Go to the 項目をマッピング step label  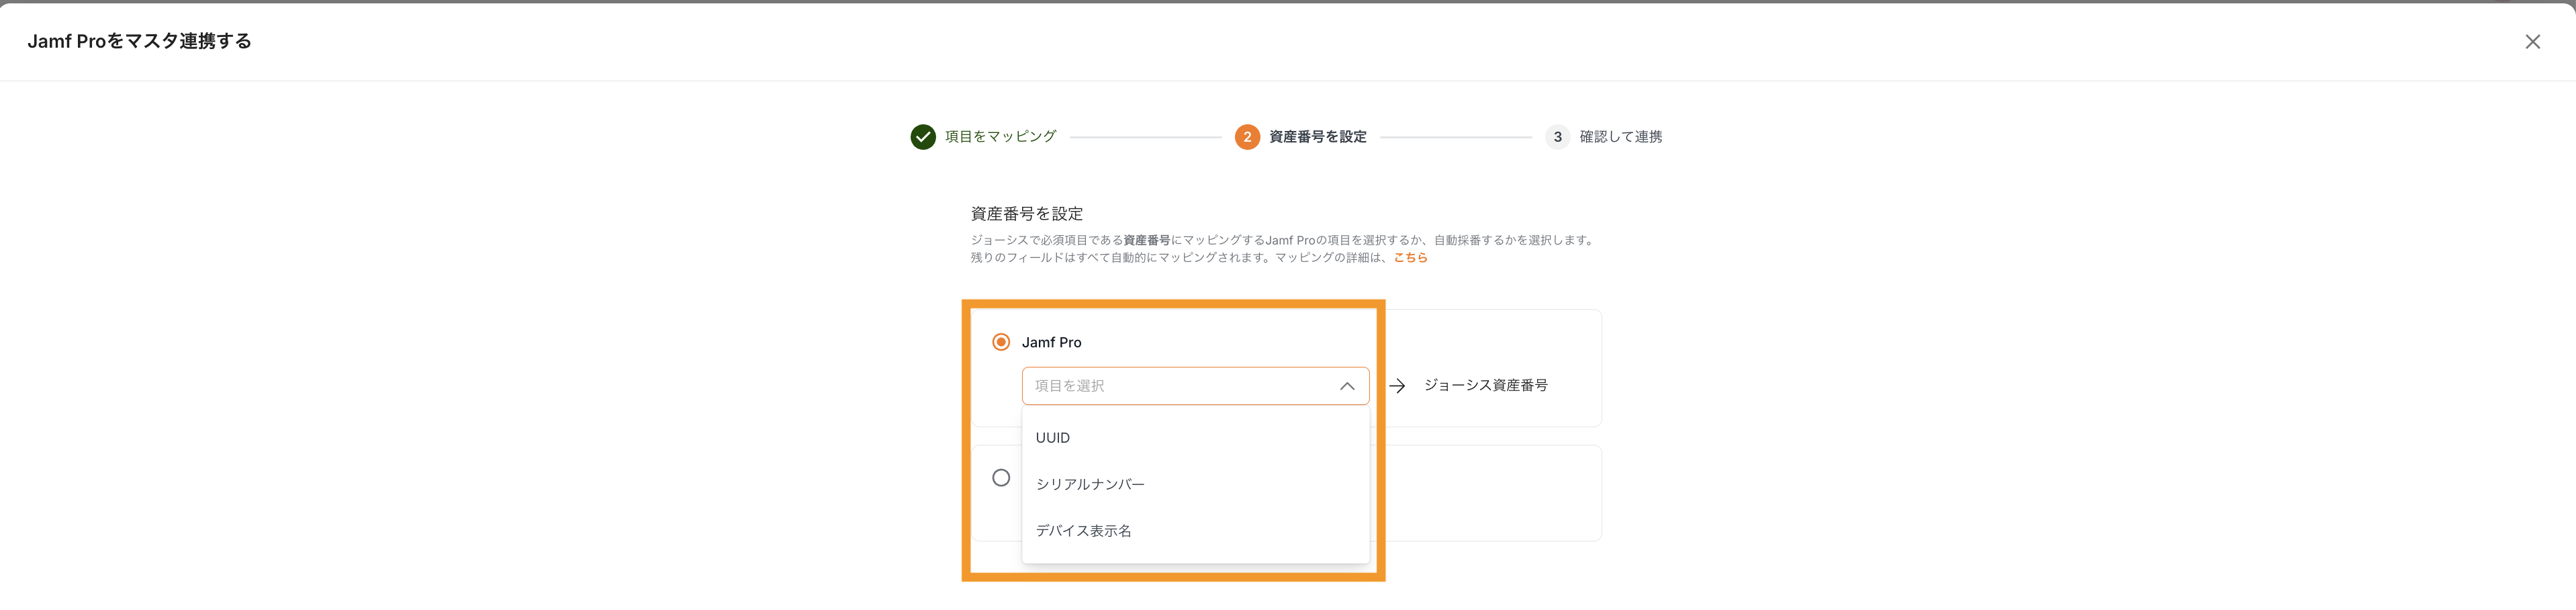coord(1000,137)
